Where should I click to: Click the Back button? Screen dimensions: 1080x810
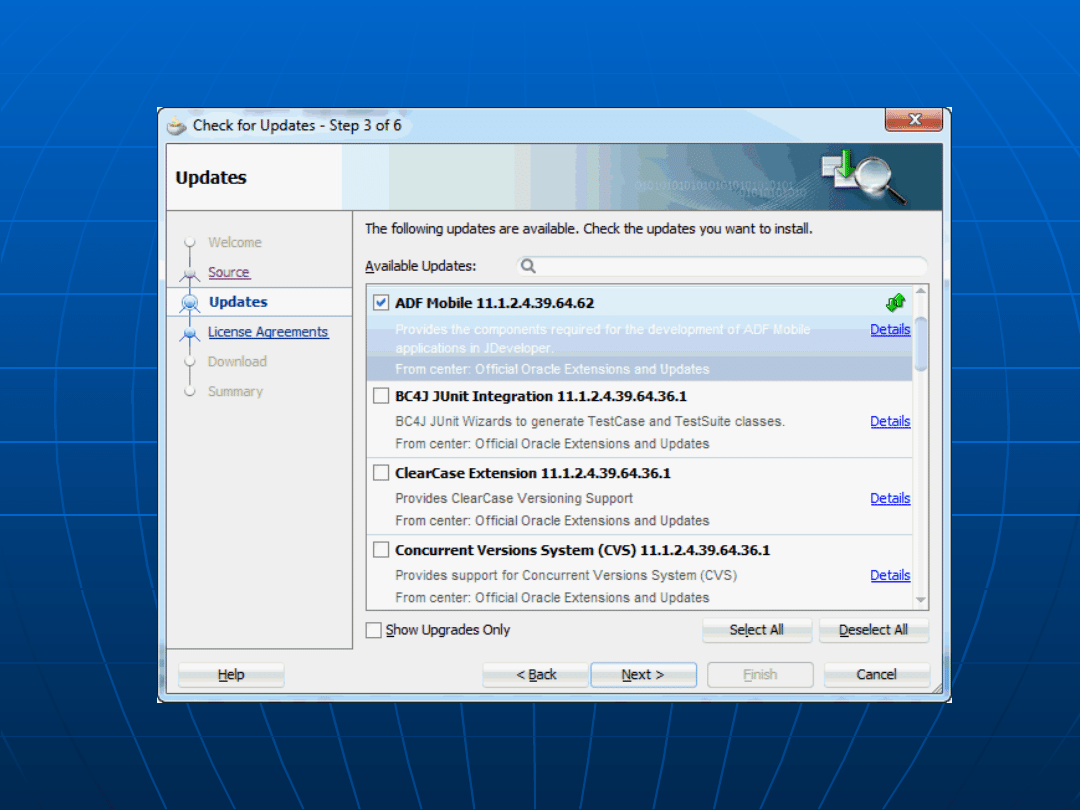[536, 674]
